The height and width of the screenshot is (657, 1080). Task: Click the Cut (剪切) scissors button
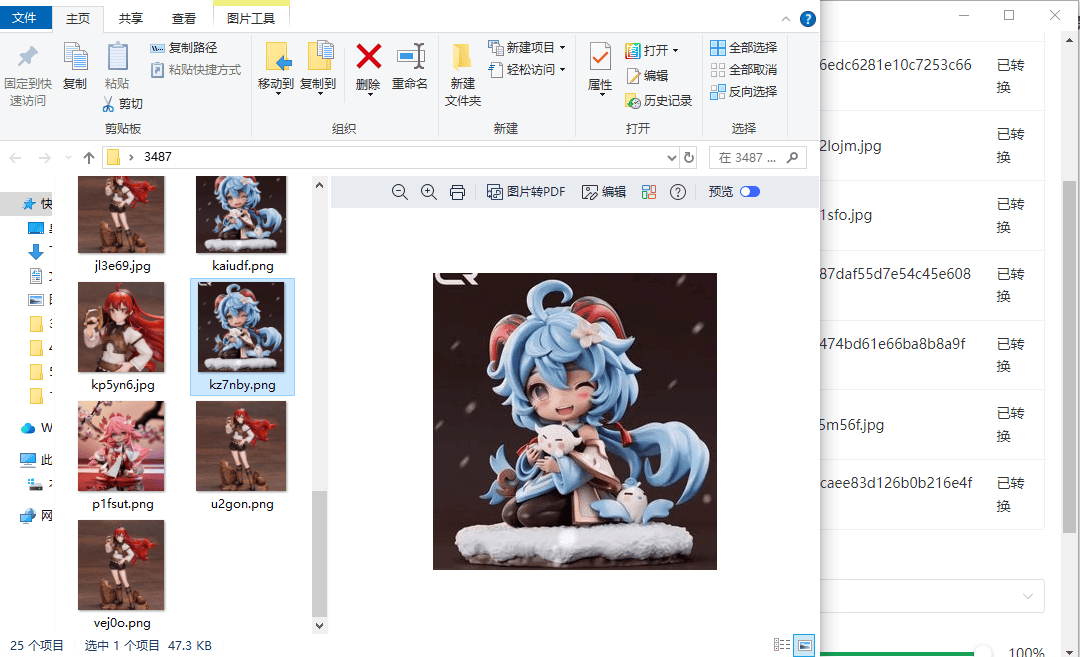[122, 103]
